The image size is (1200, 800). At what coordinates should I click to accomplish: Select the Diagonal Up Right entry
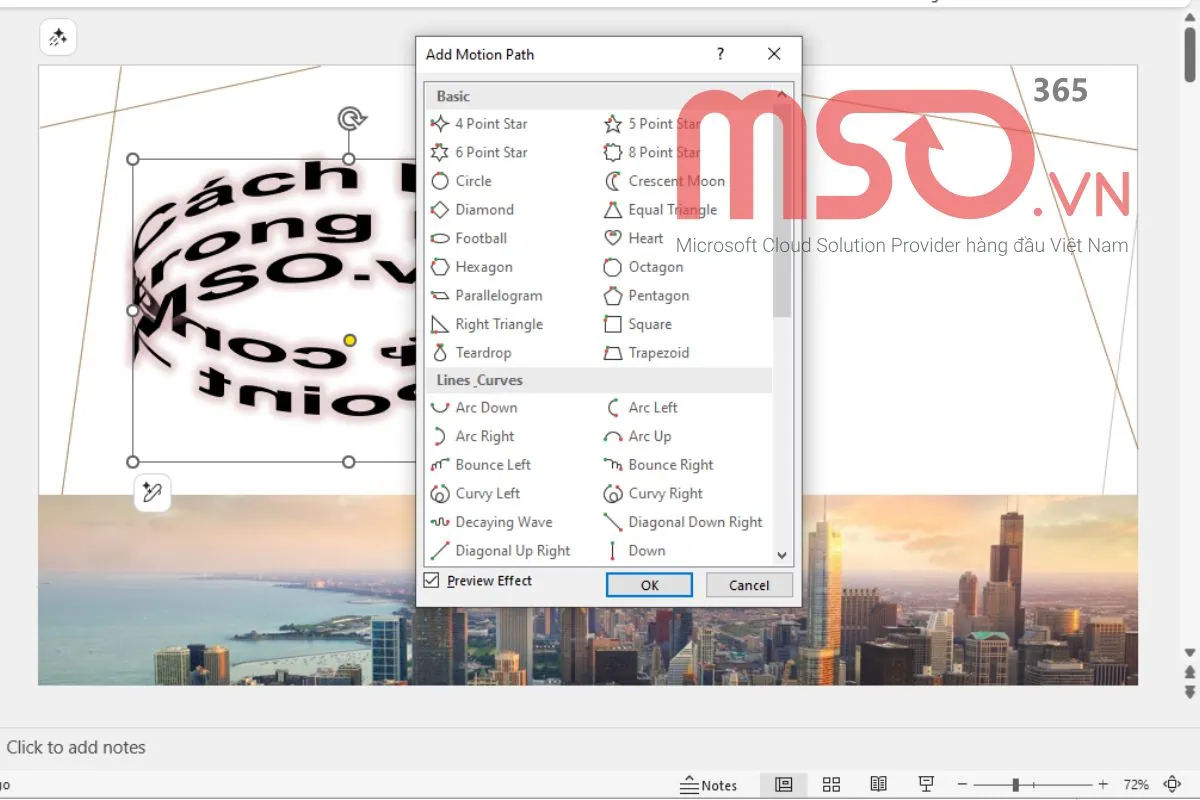click(512, 551)
